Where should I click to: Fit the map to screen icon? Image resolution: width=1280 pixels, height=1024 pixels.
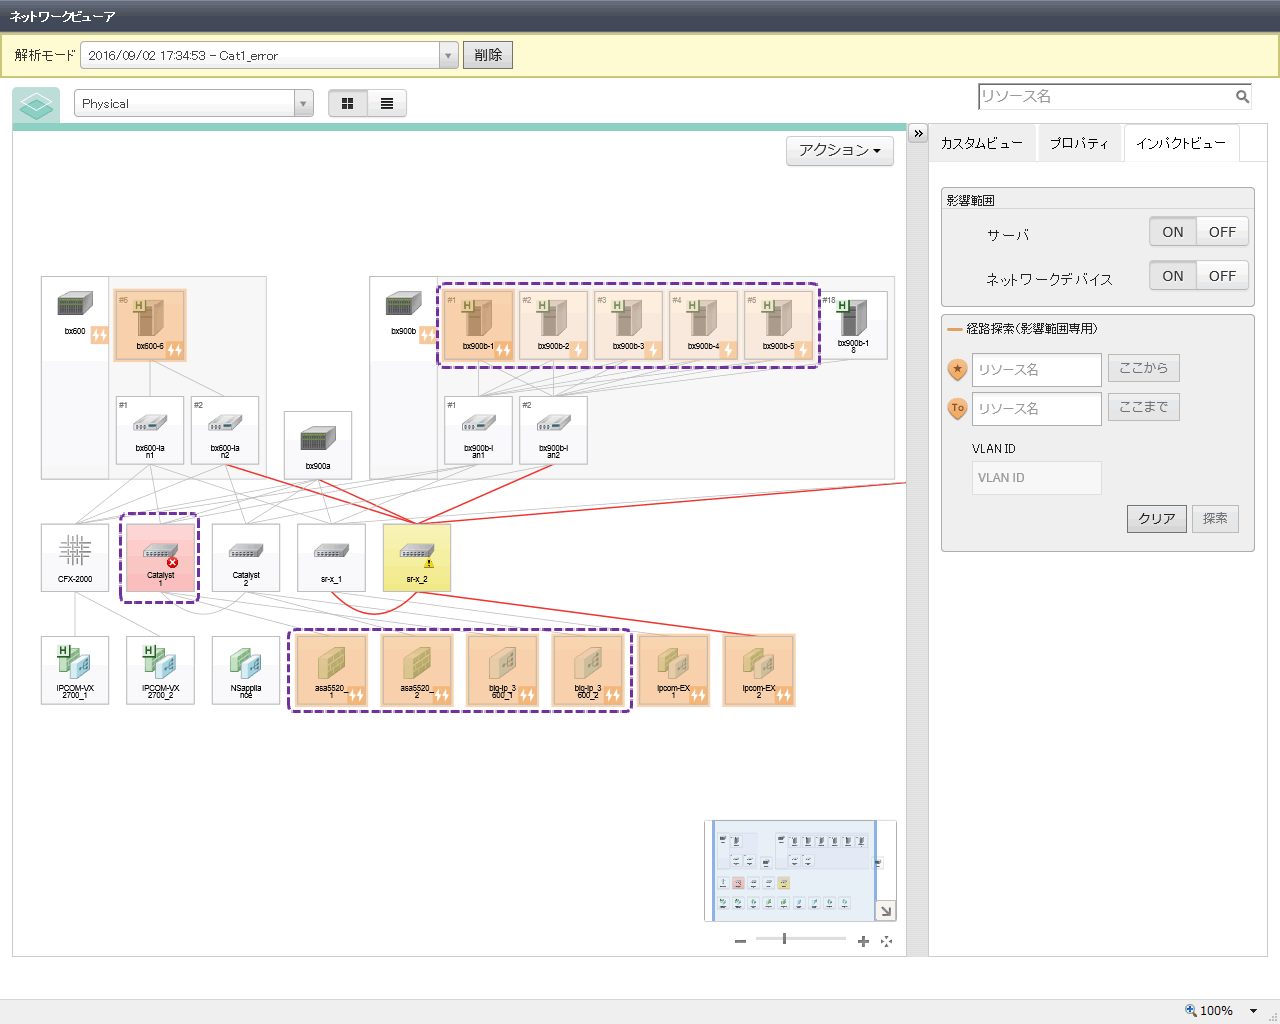click(886, 941)
